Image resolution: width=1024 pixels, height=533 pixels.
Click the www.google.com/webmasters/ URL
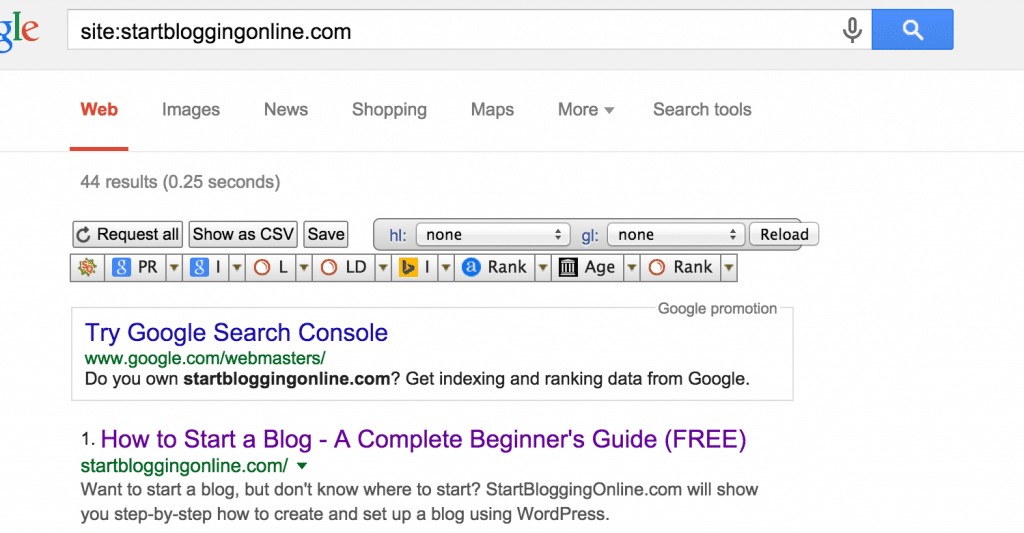coord(205,358)
